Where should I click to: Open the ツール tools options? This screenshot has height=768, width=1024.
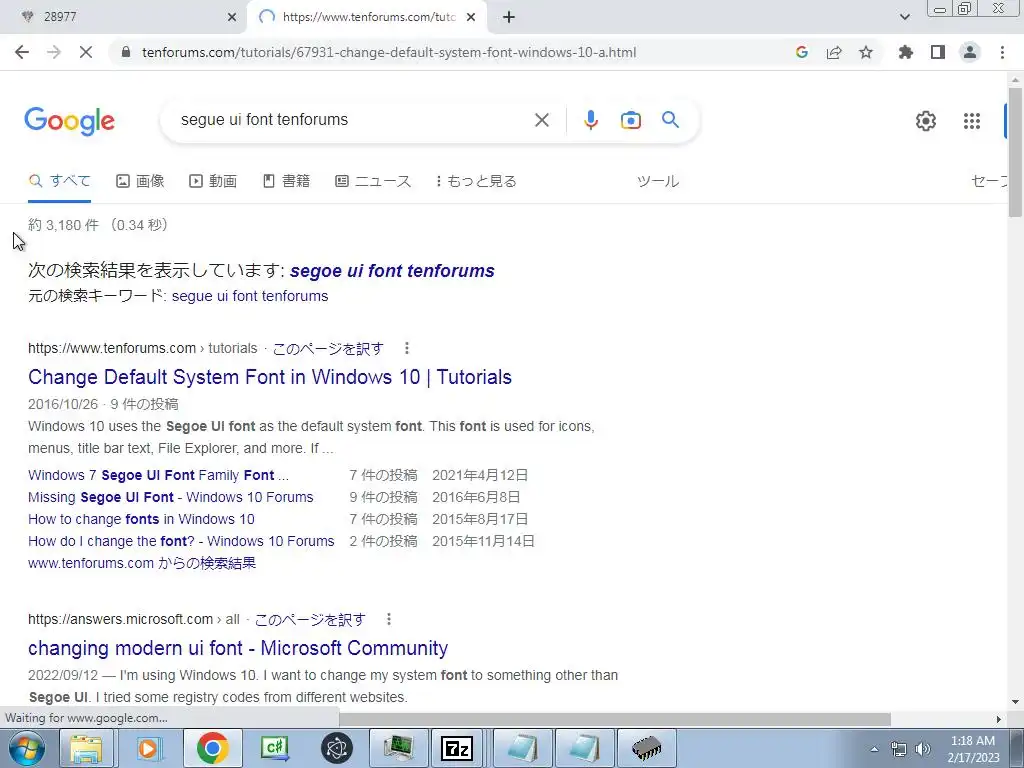tap(658, 181)
